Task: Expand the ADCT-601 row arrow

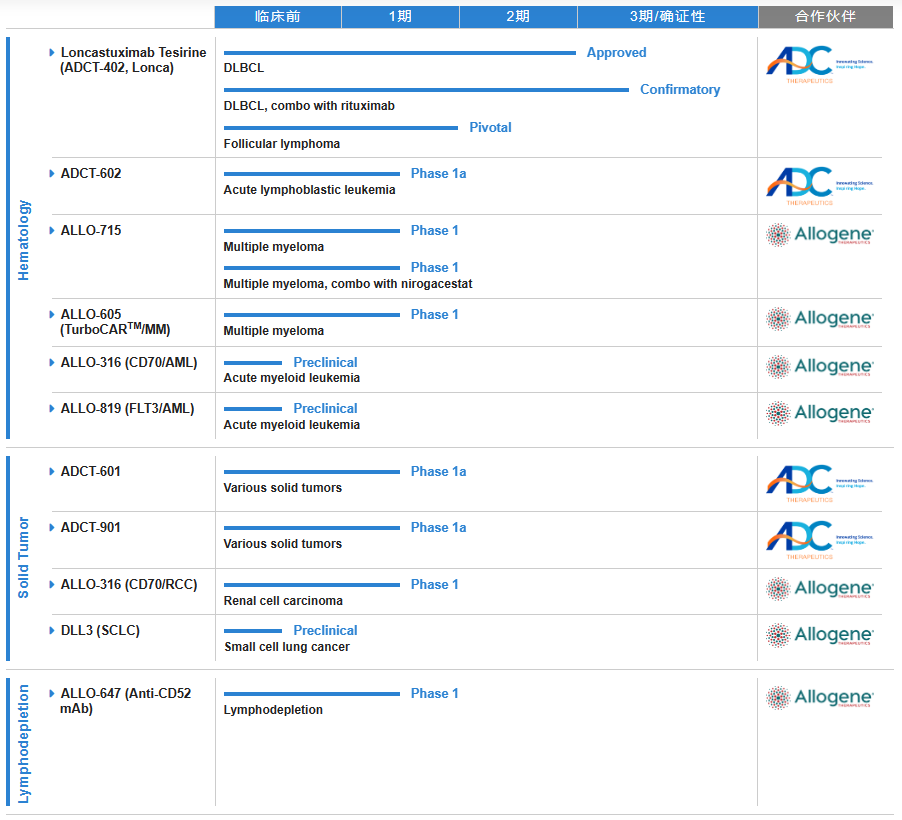Action: point(52,472)
